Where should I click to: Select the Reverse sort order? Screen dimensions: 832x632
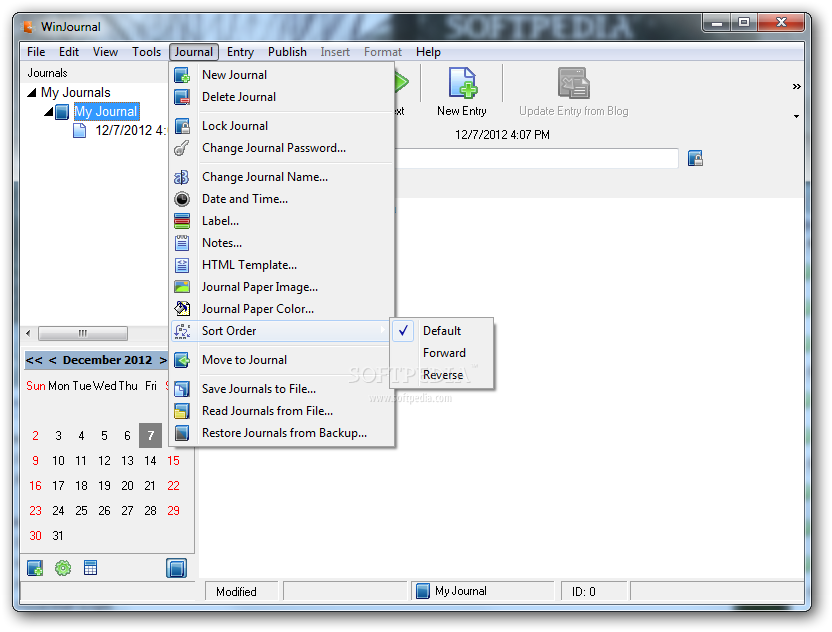(443, 375)
